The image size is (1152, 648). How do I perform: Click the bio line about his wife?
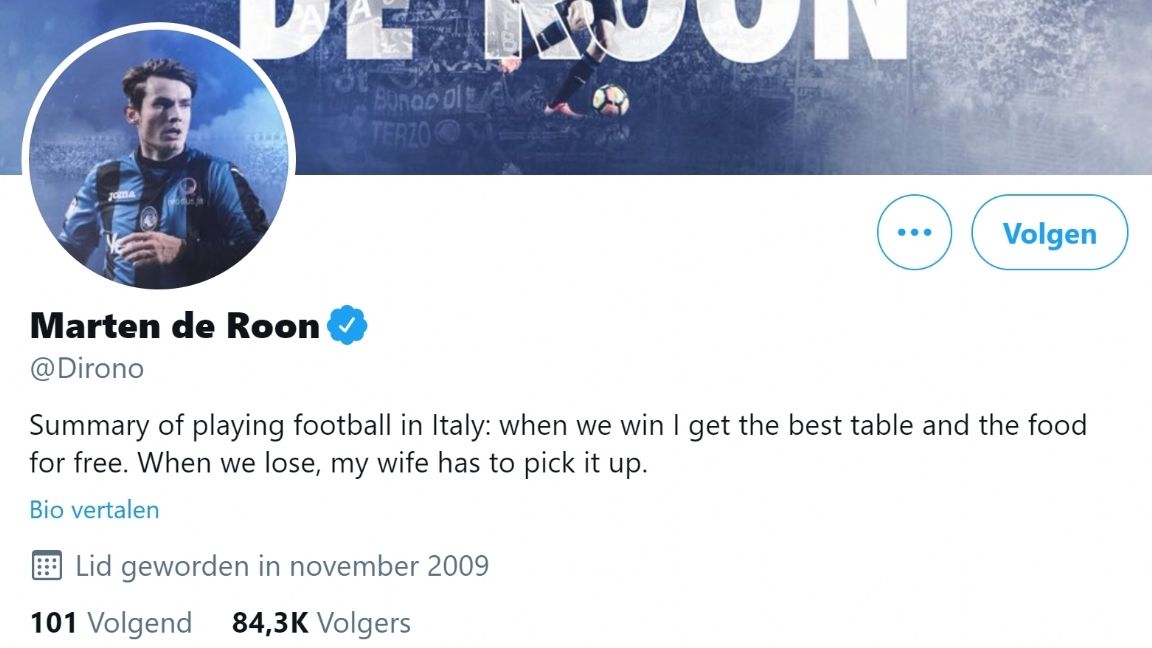[x=339, y=465]
